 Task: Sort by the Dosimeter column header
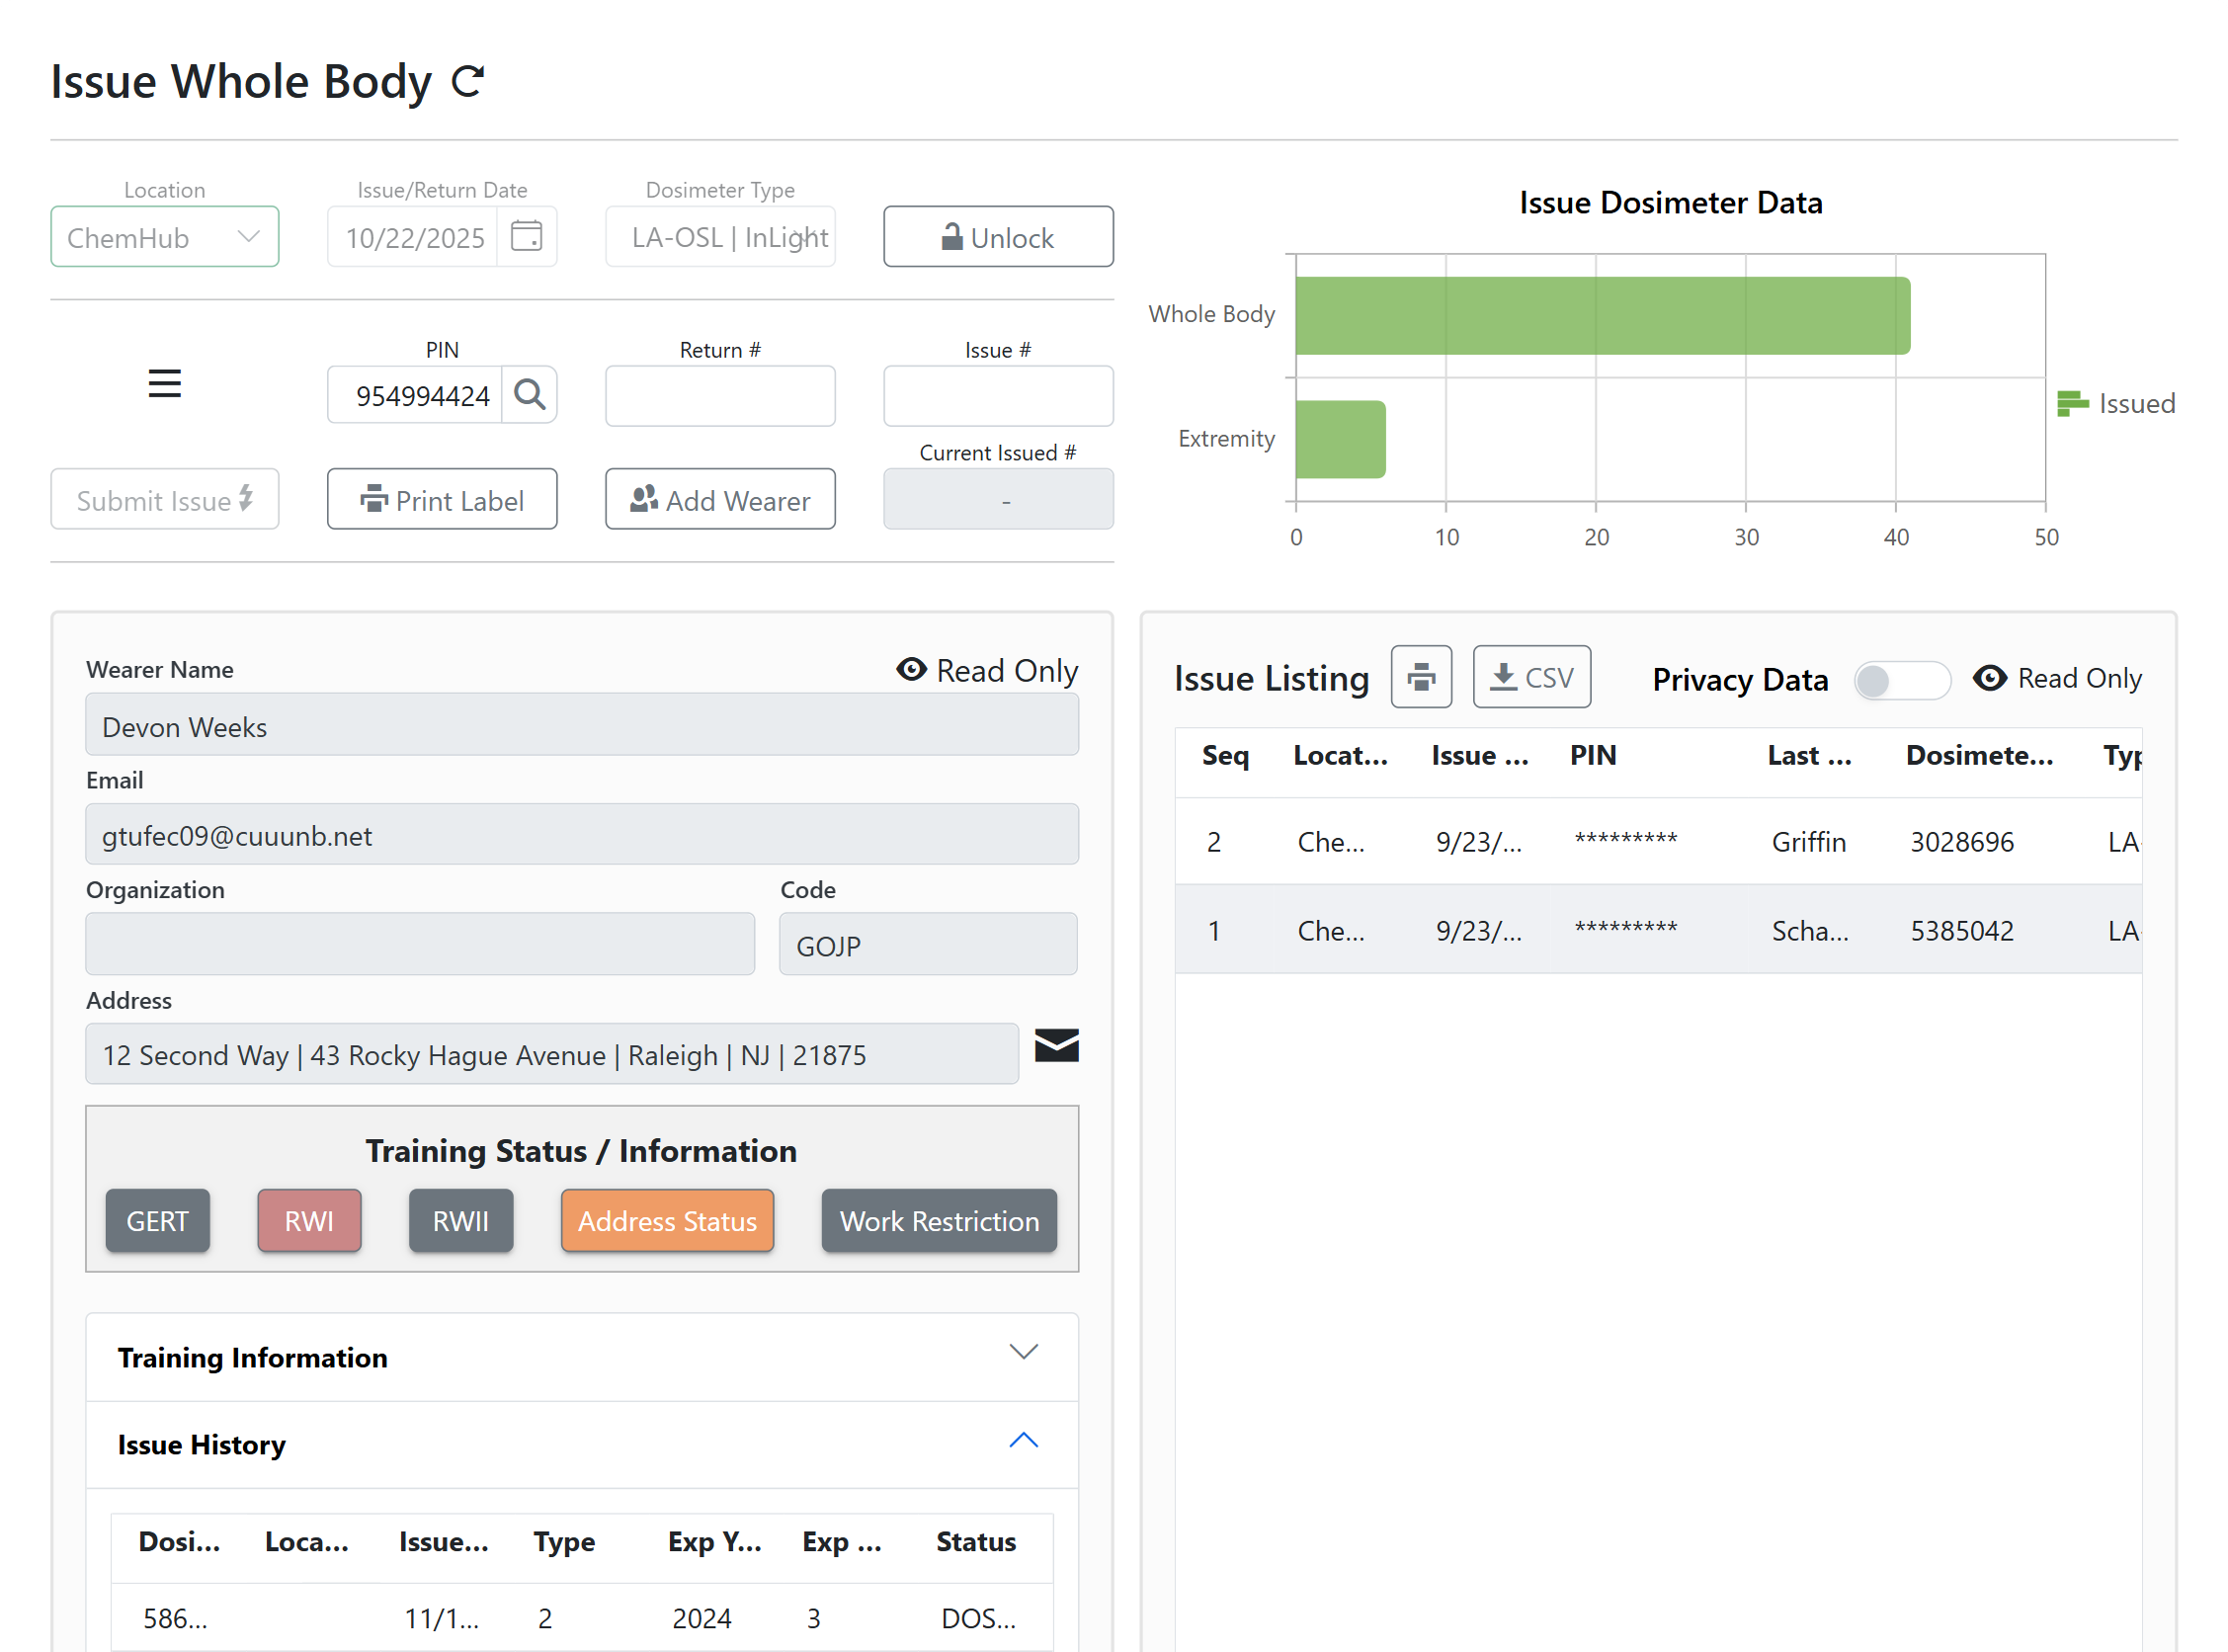(1979, 756)
